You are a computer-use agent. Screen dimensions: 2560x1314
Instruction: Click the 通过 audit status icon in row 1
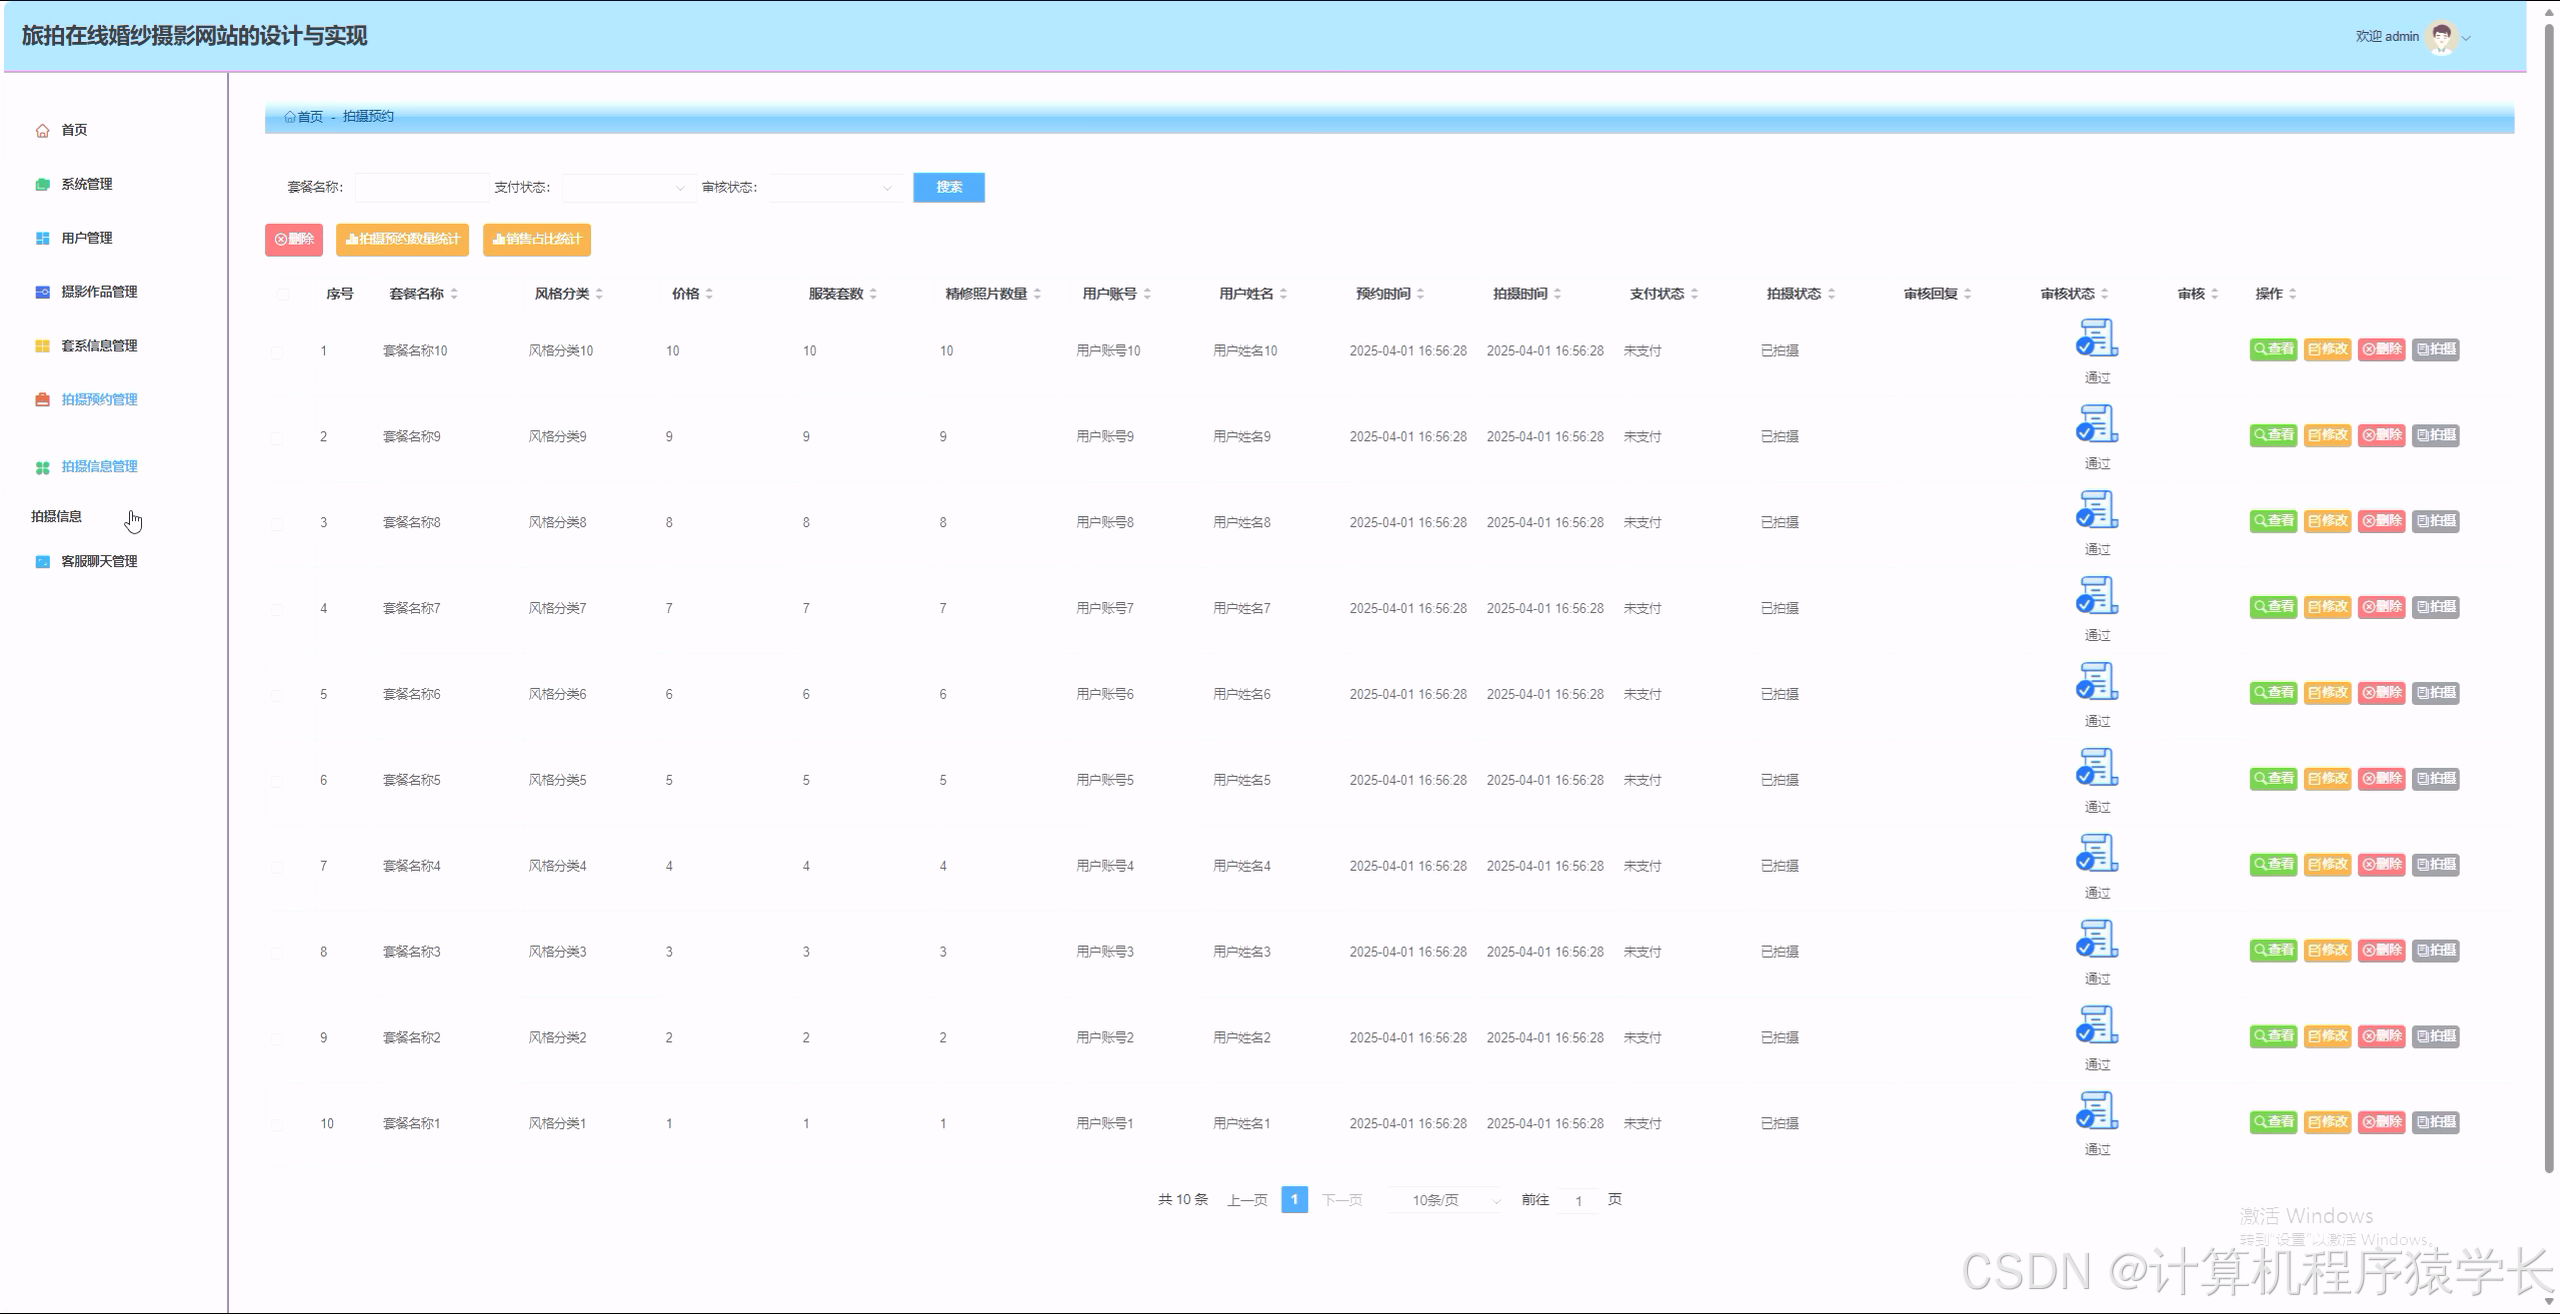(2097, 338)
